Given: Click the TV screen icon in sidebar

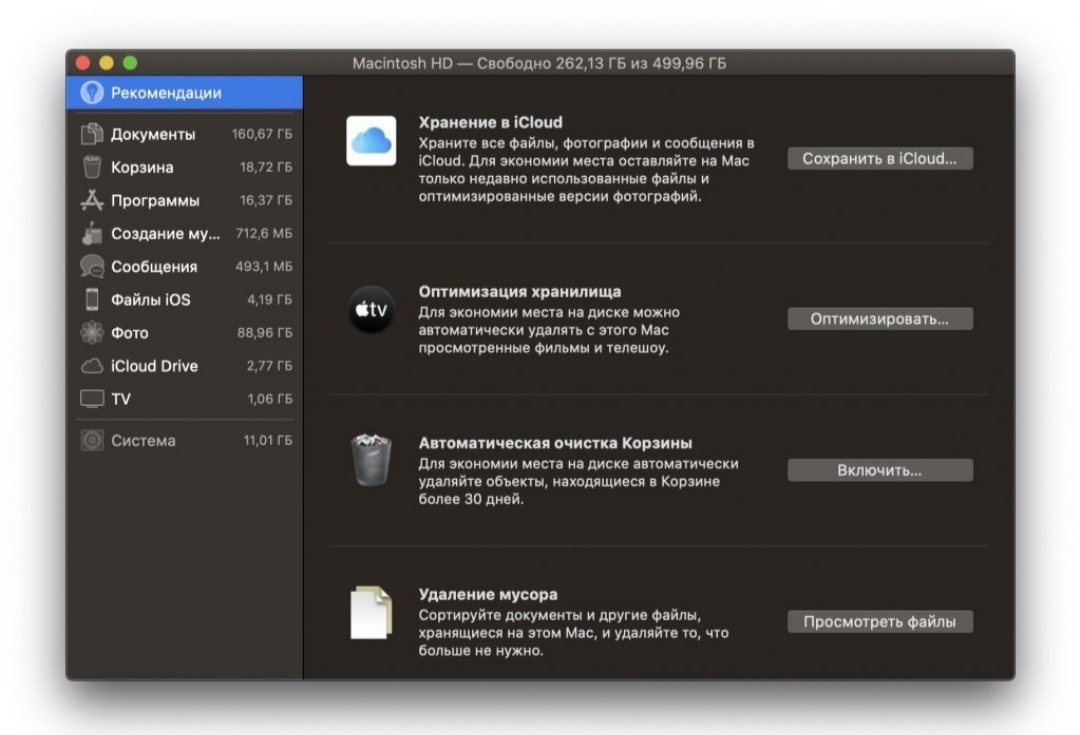Looking at the screenshot, I should tap(92, 399).
